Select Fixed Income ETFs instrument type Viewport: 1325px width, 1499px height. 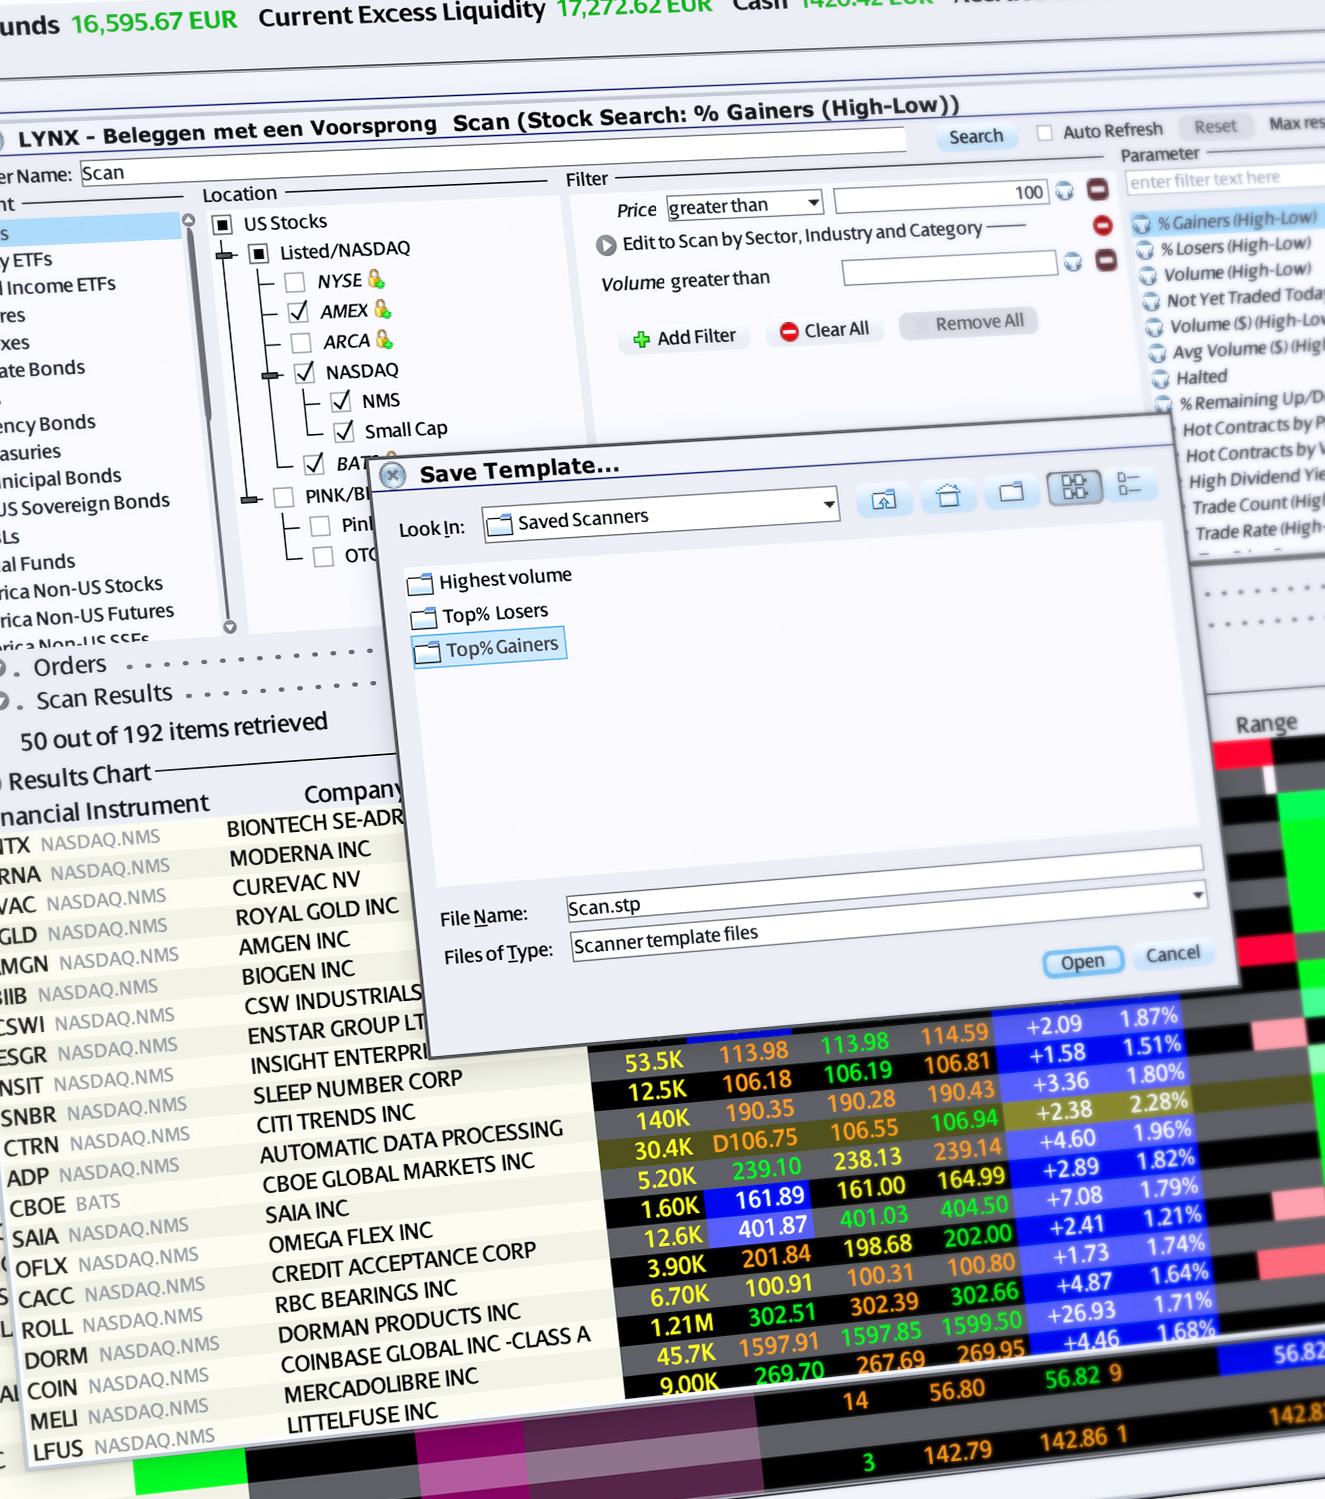(58, 286)
